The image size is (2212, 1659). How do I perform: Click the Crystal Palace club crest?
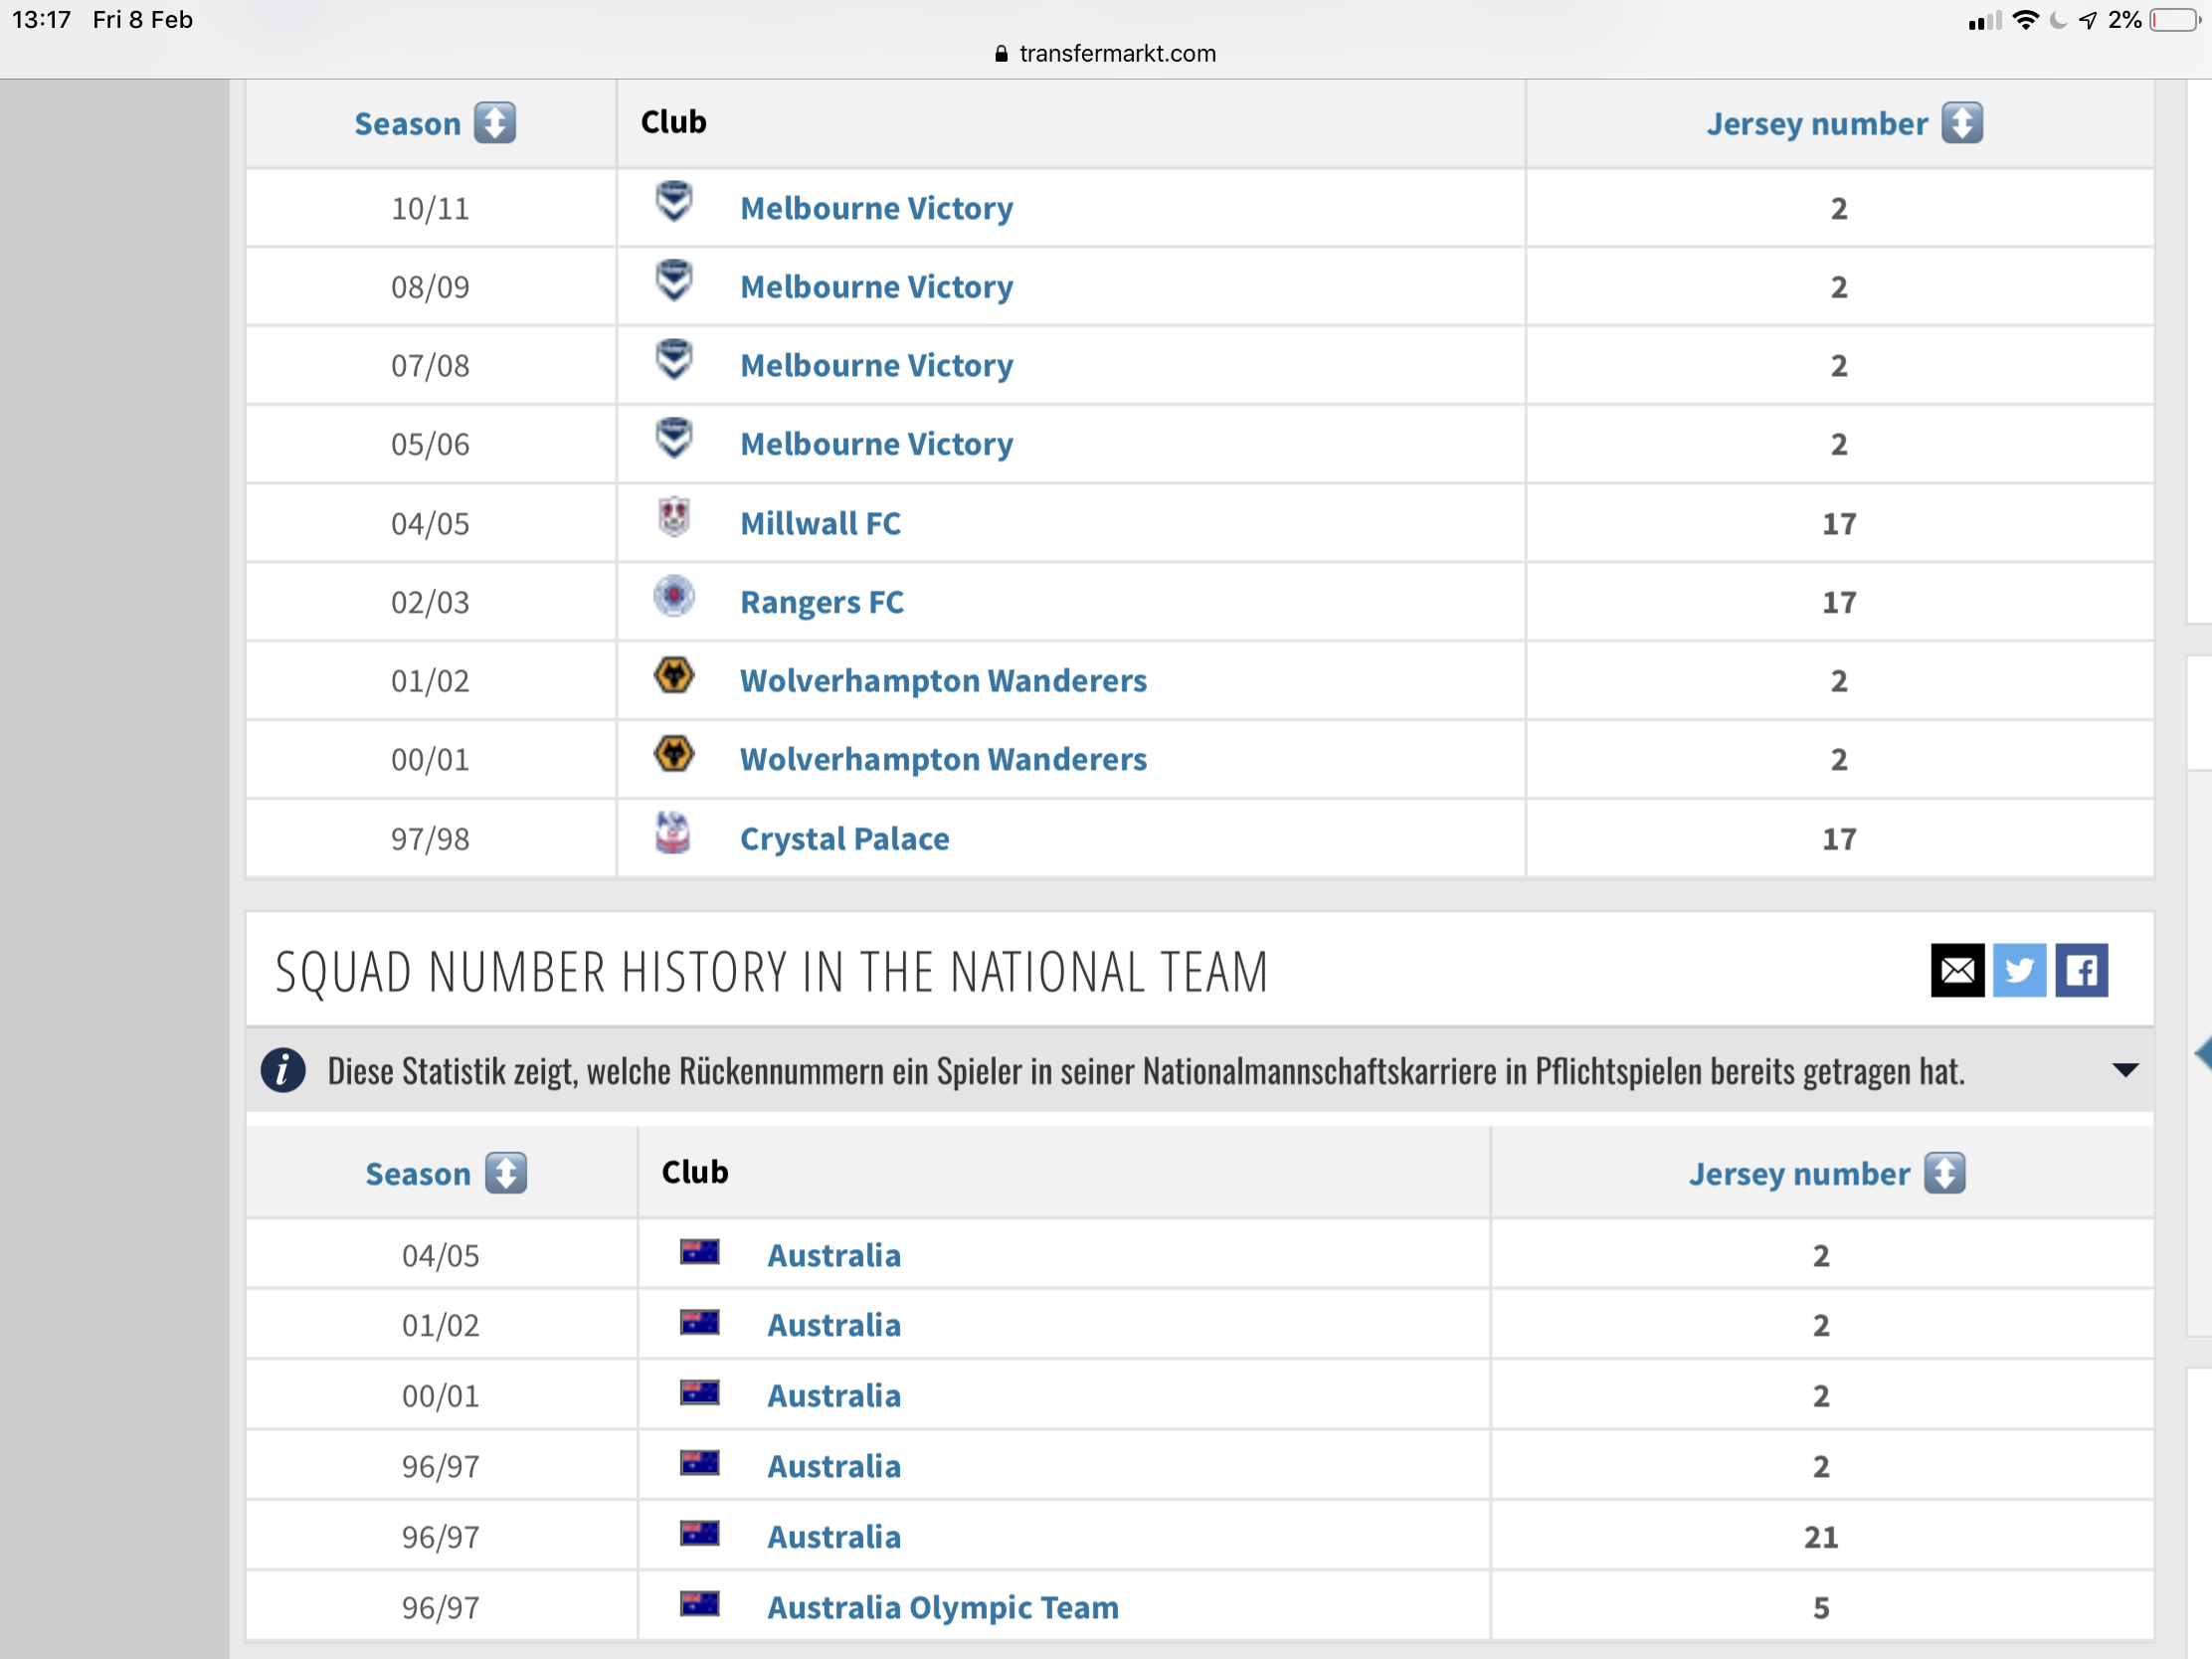click(x=673, y=833)
